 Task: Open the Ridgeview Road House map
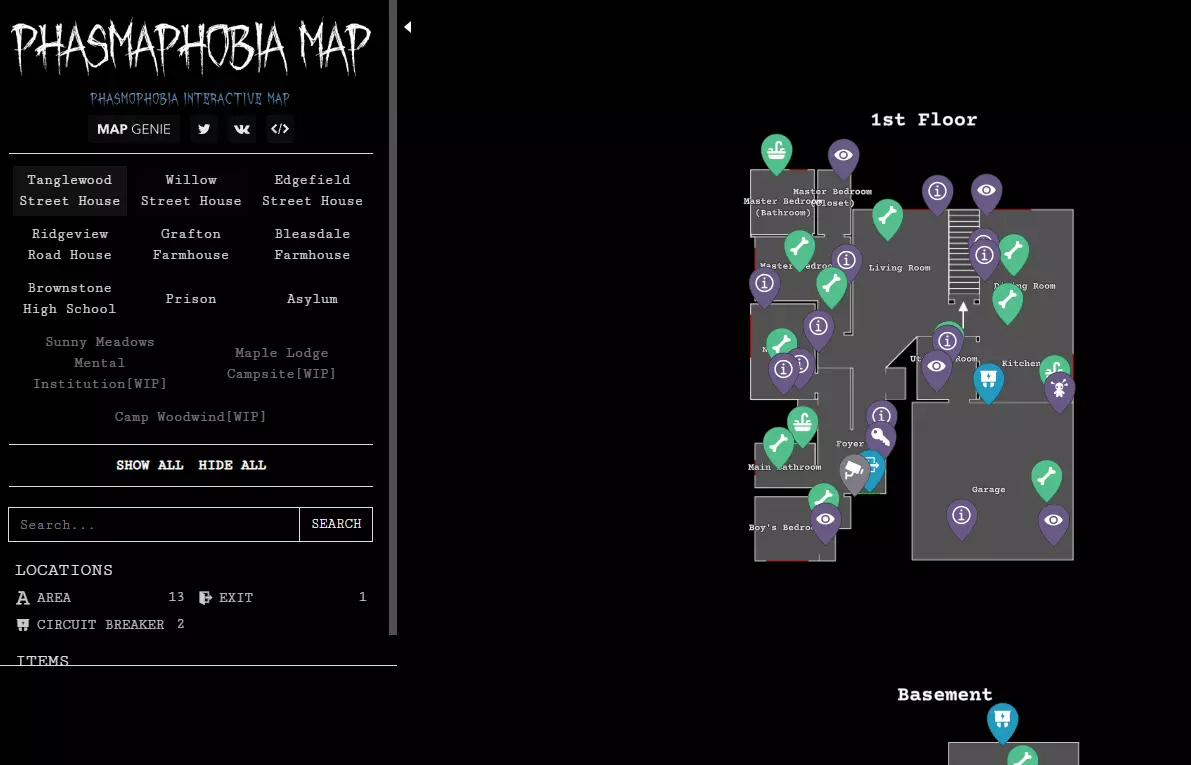coord(70,245)
